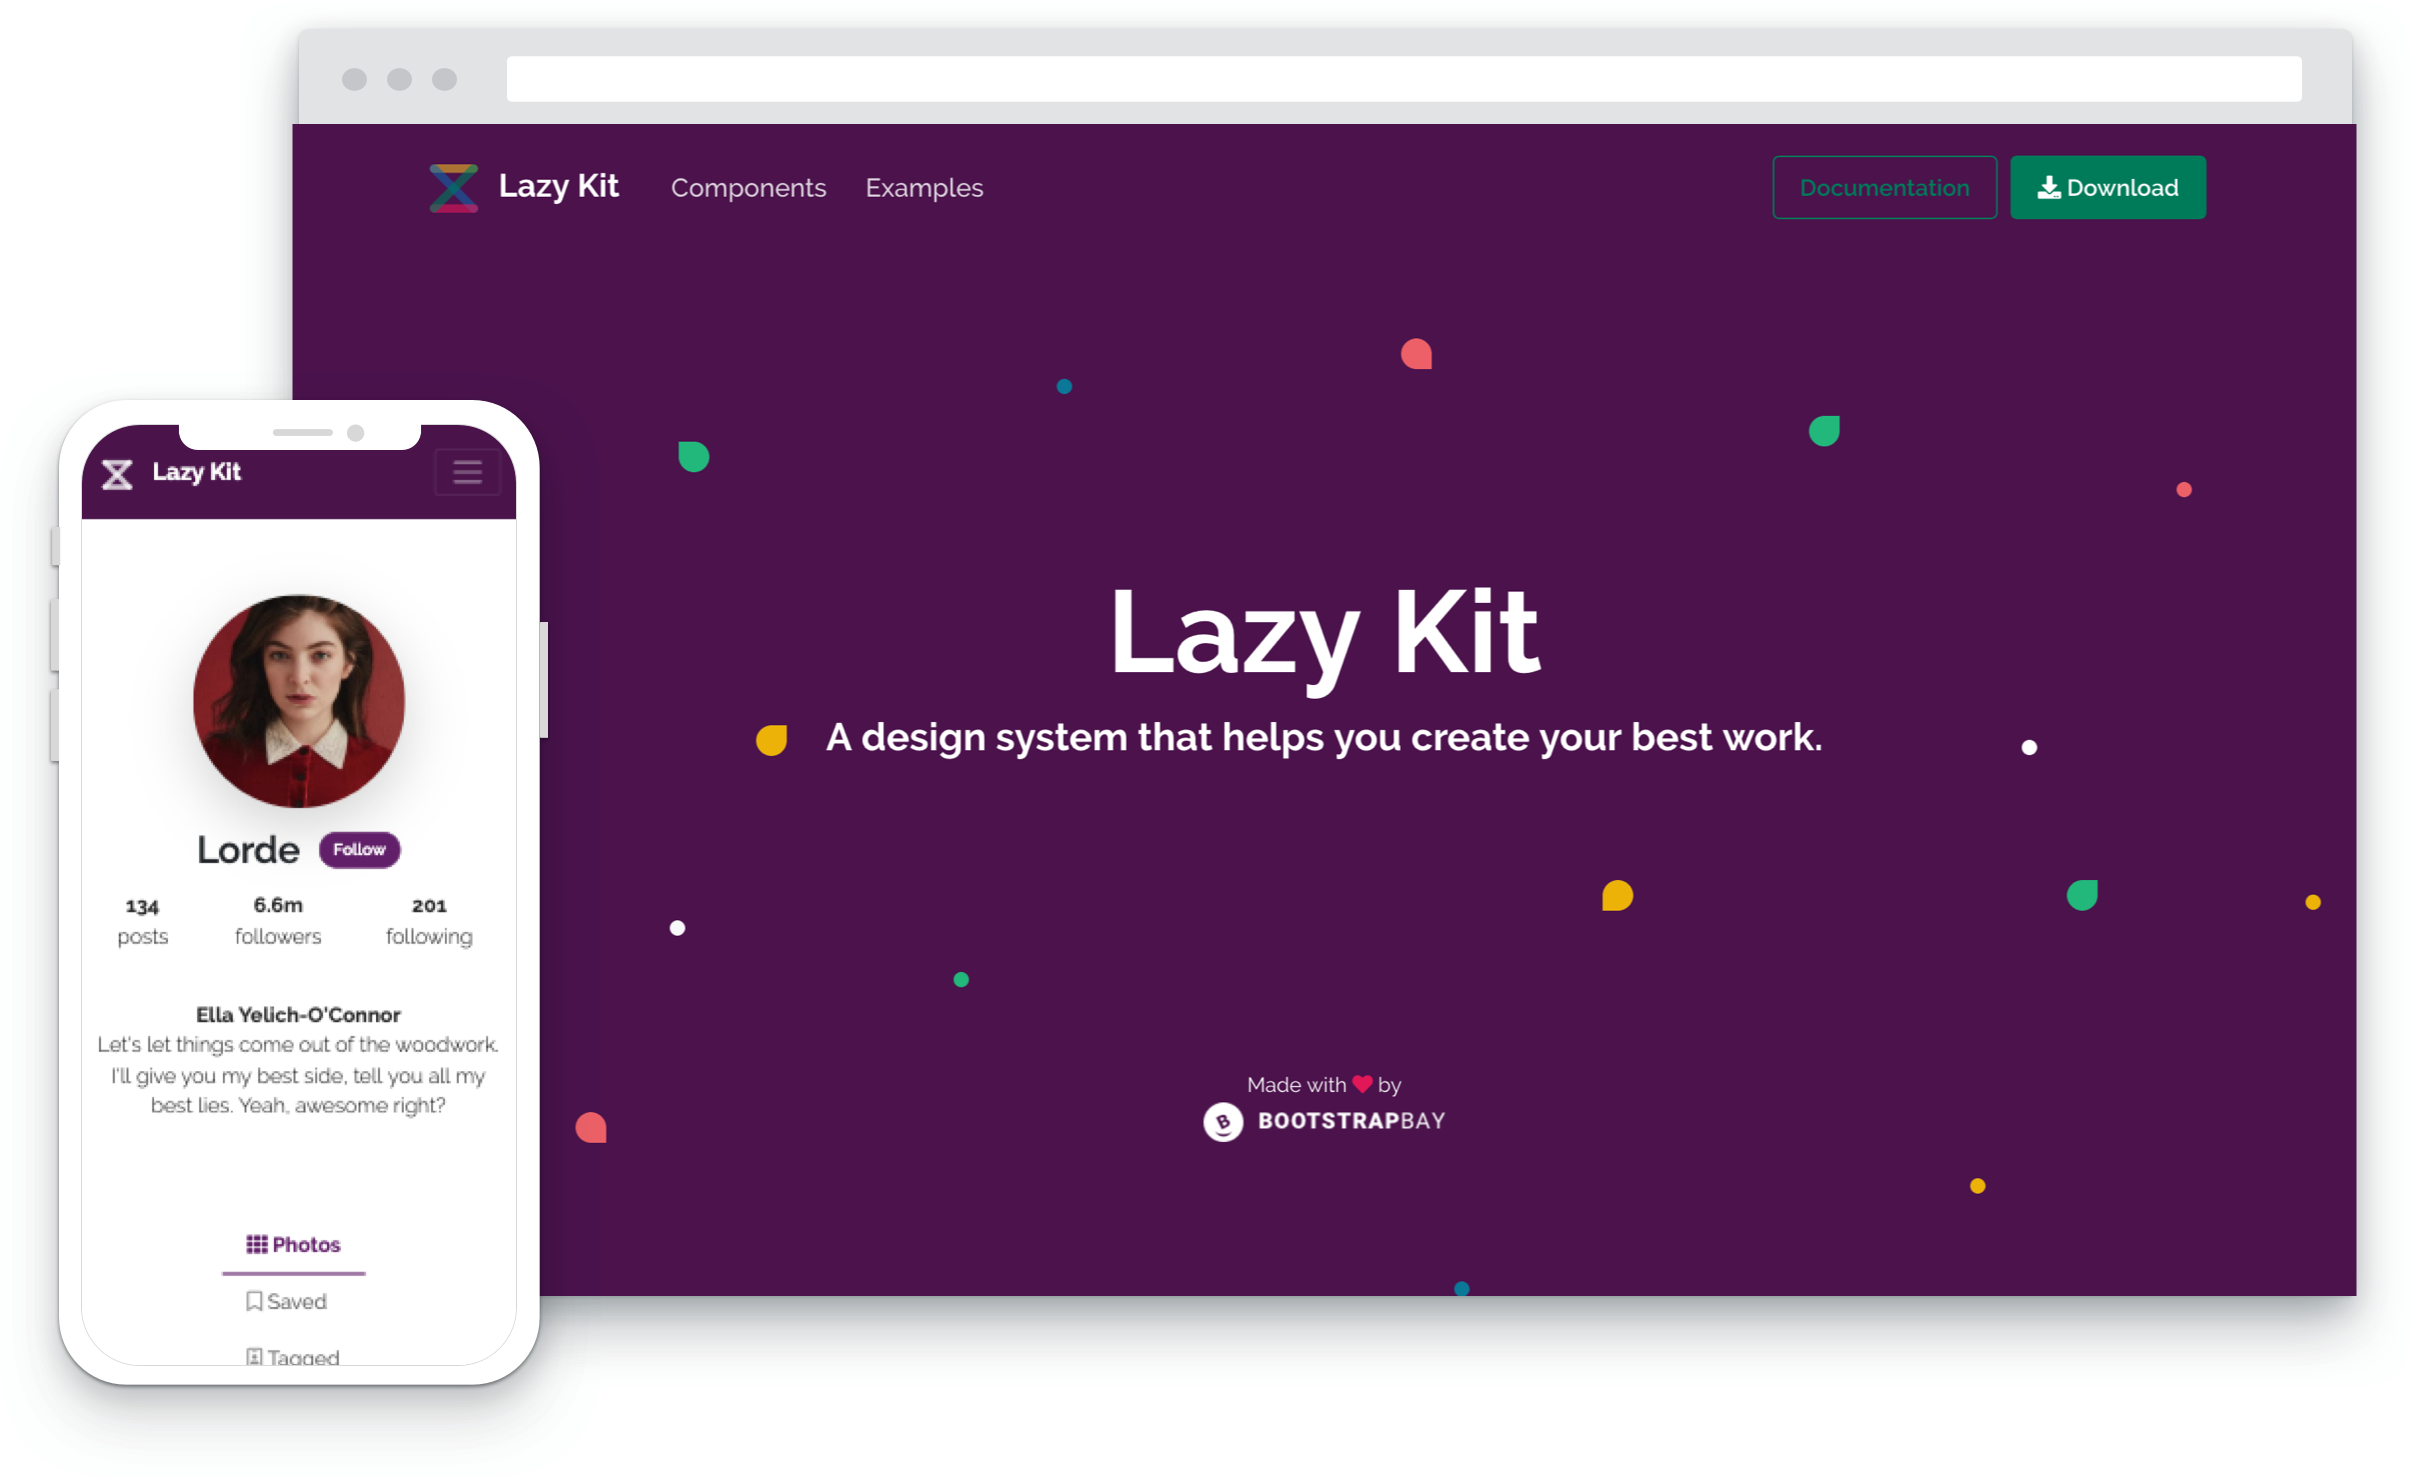Click the Lazy Kit mobile app icon
The width and height of the screenshot is (2411, 1478).
117,474
